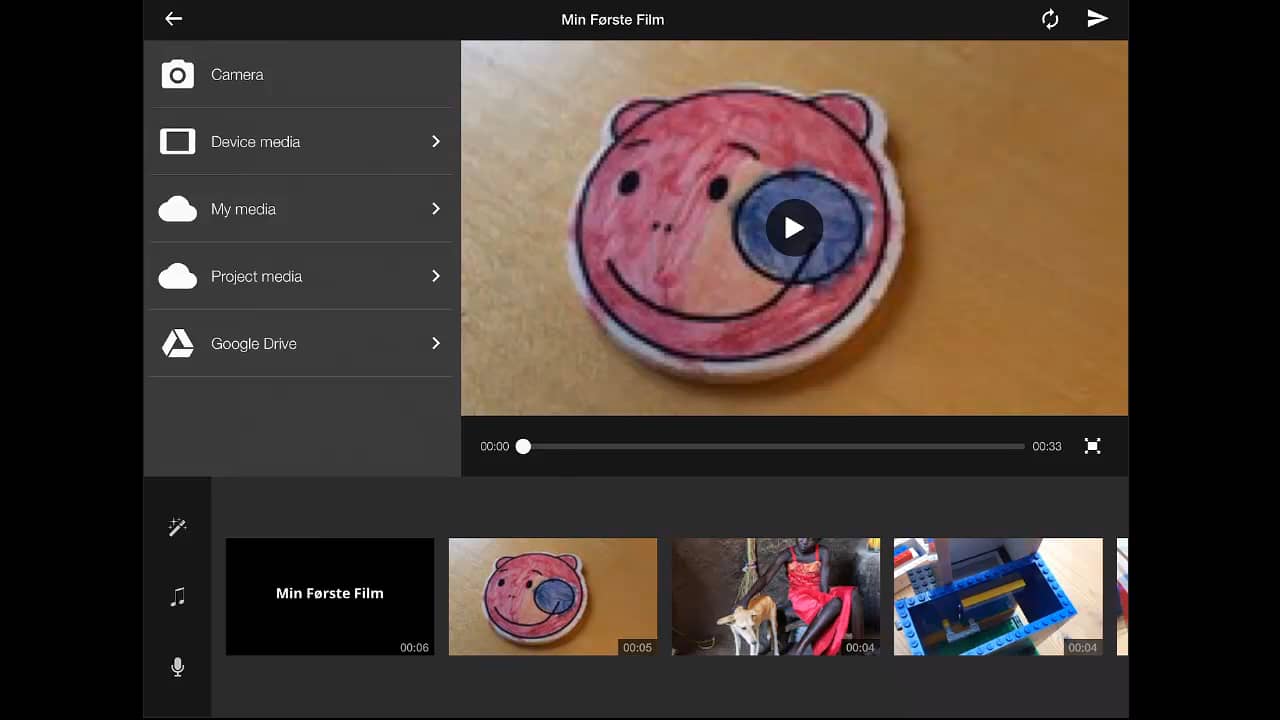Select the Min Første Film title clip
Image resolution: width=1280 pixels, height=720 pixels.
[330, 597]
